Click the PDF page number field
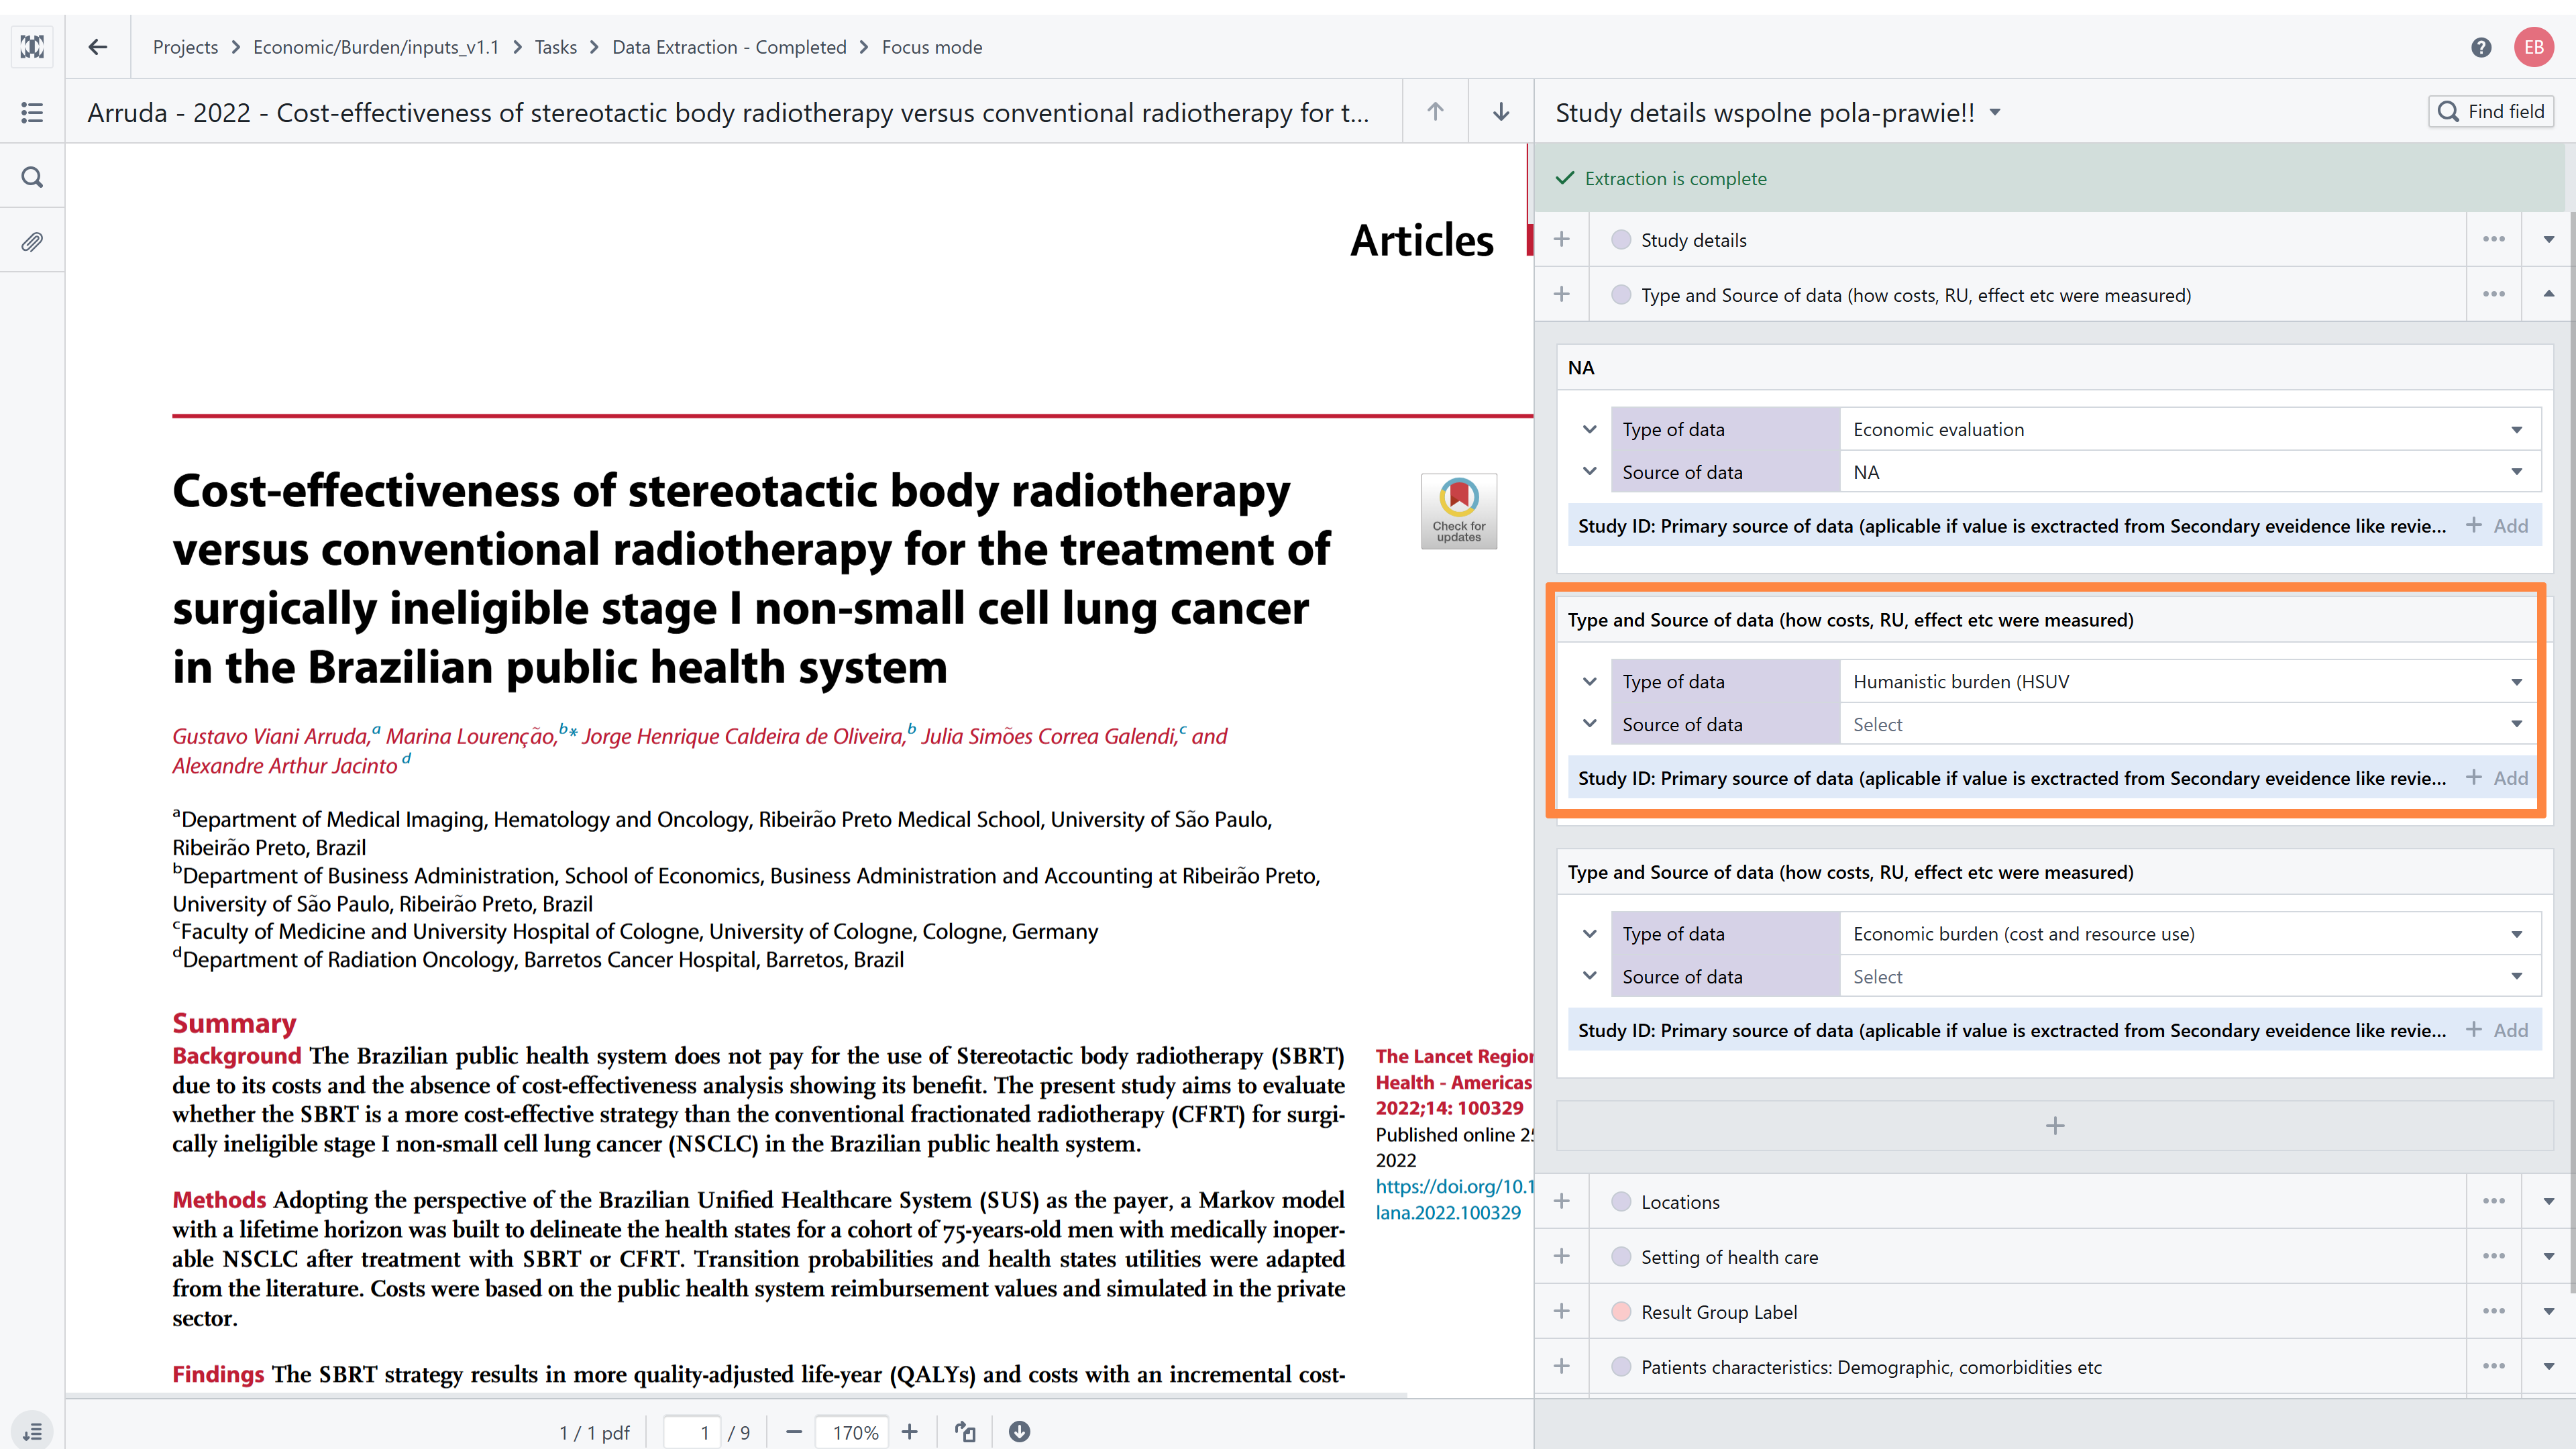Image resolution: width=2576 pixels, height=1449 pixels. point(693,1432)
